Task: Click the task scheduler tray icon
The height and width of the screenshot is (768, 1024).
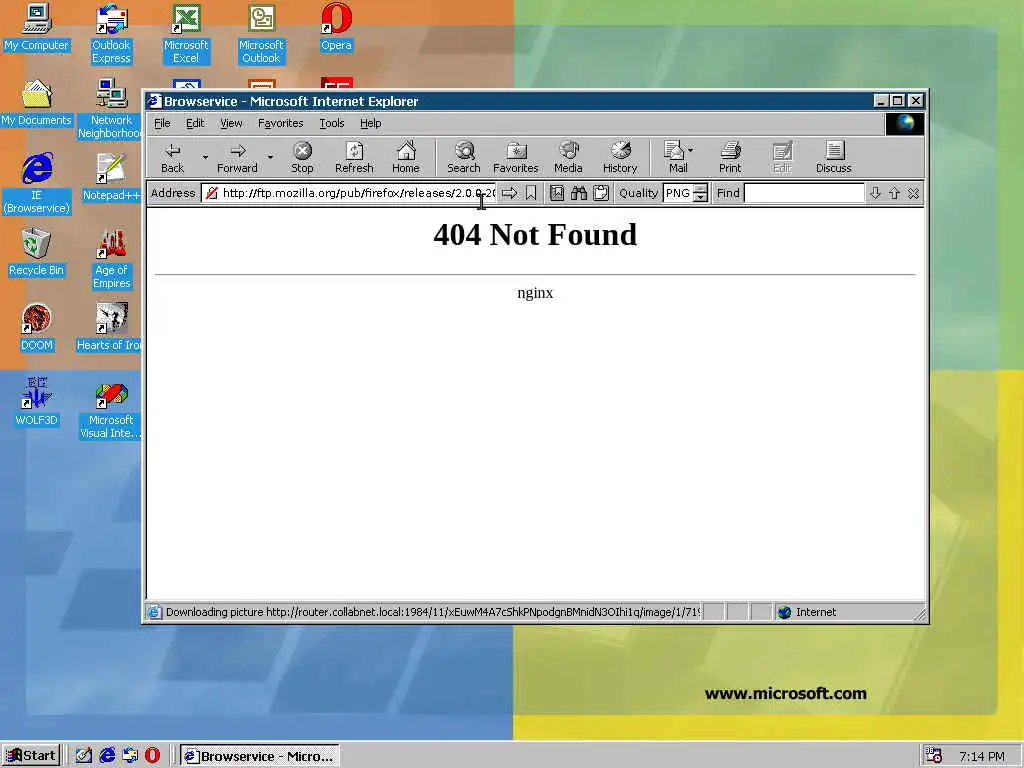Action: (x=933, y=756)
